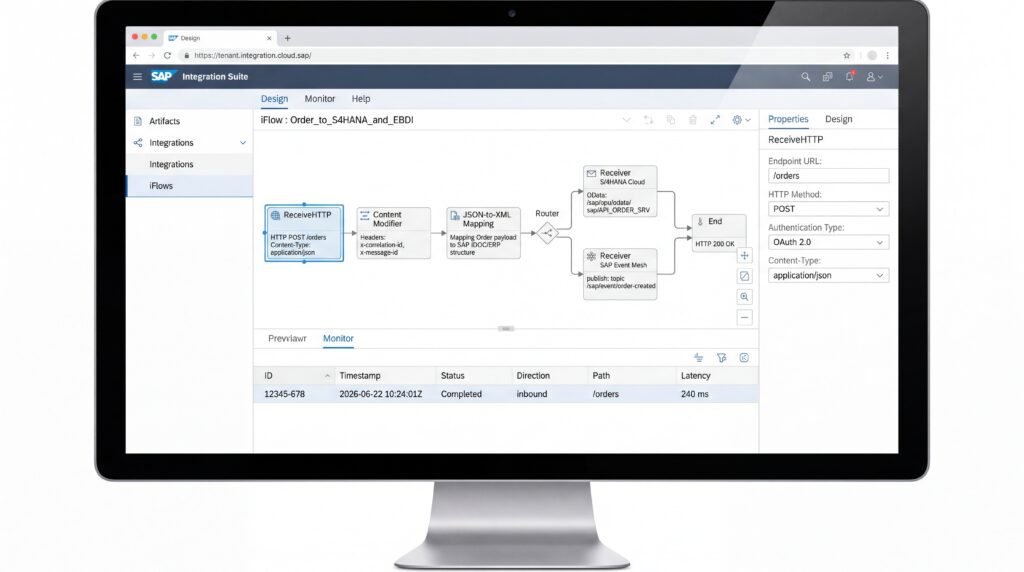This screenshot has width=1024, height=572.
Task: Click the envelope icon on S/4HANA Receiver
Action: coord(591,174)
